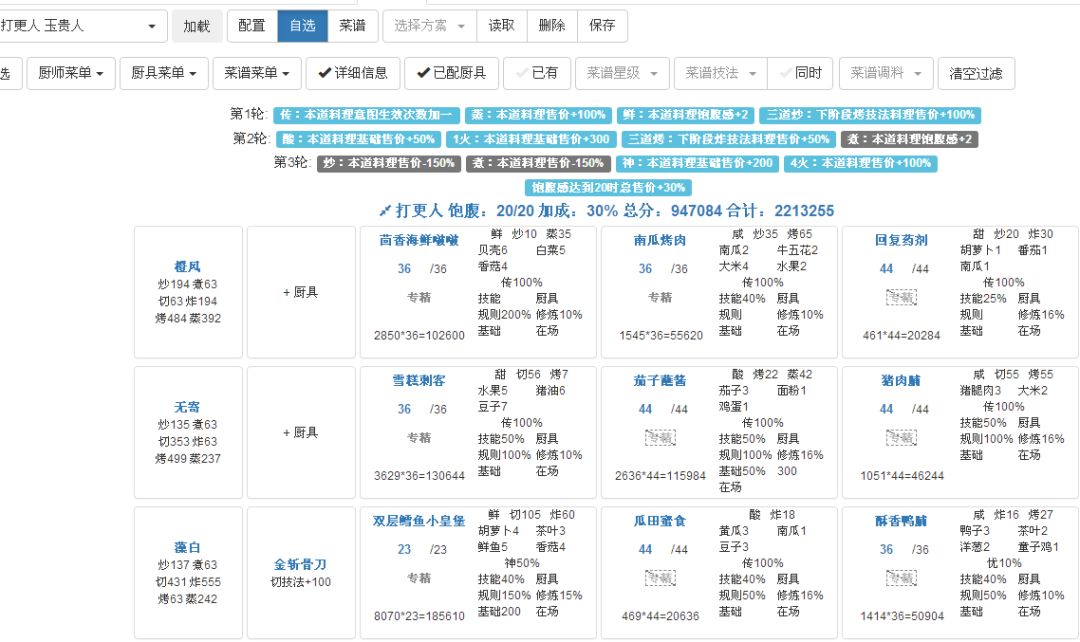Image resolution: width=1080 pixels, height=642 pixels.
Task: Click the 加载 button
Action: 196,26
